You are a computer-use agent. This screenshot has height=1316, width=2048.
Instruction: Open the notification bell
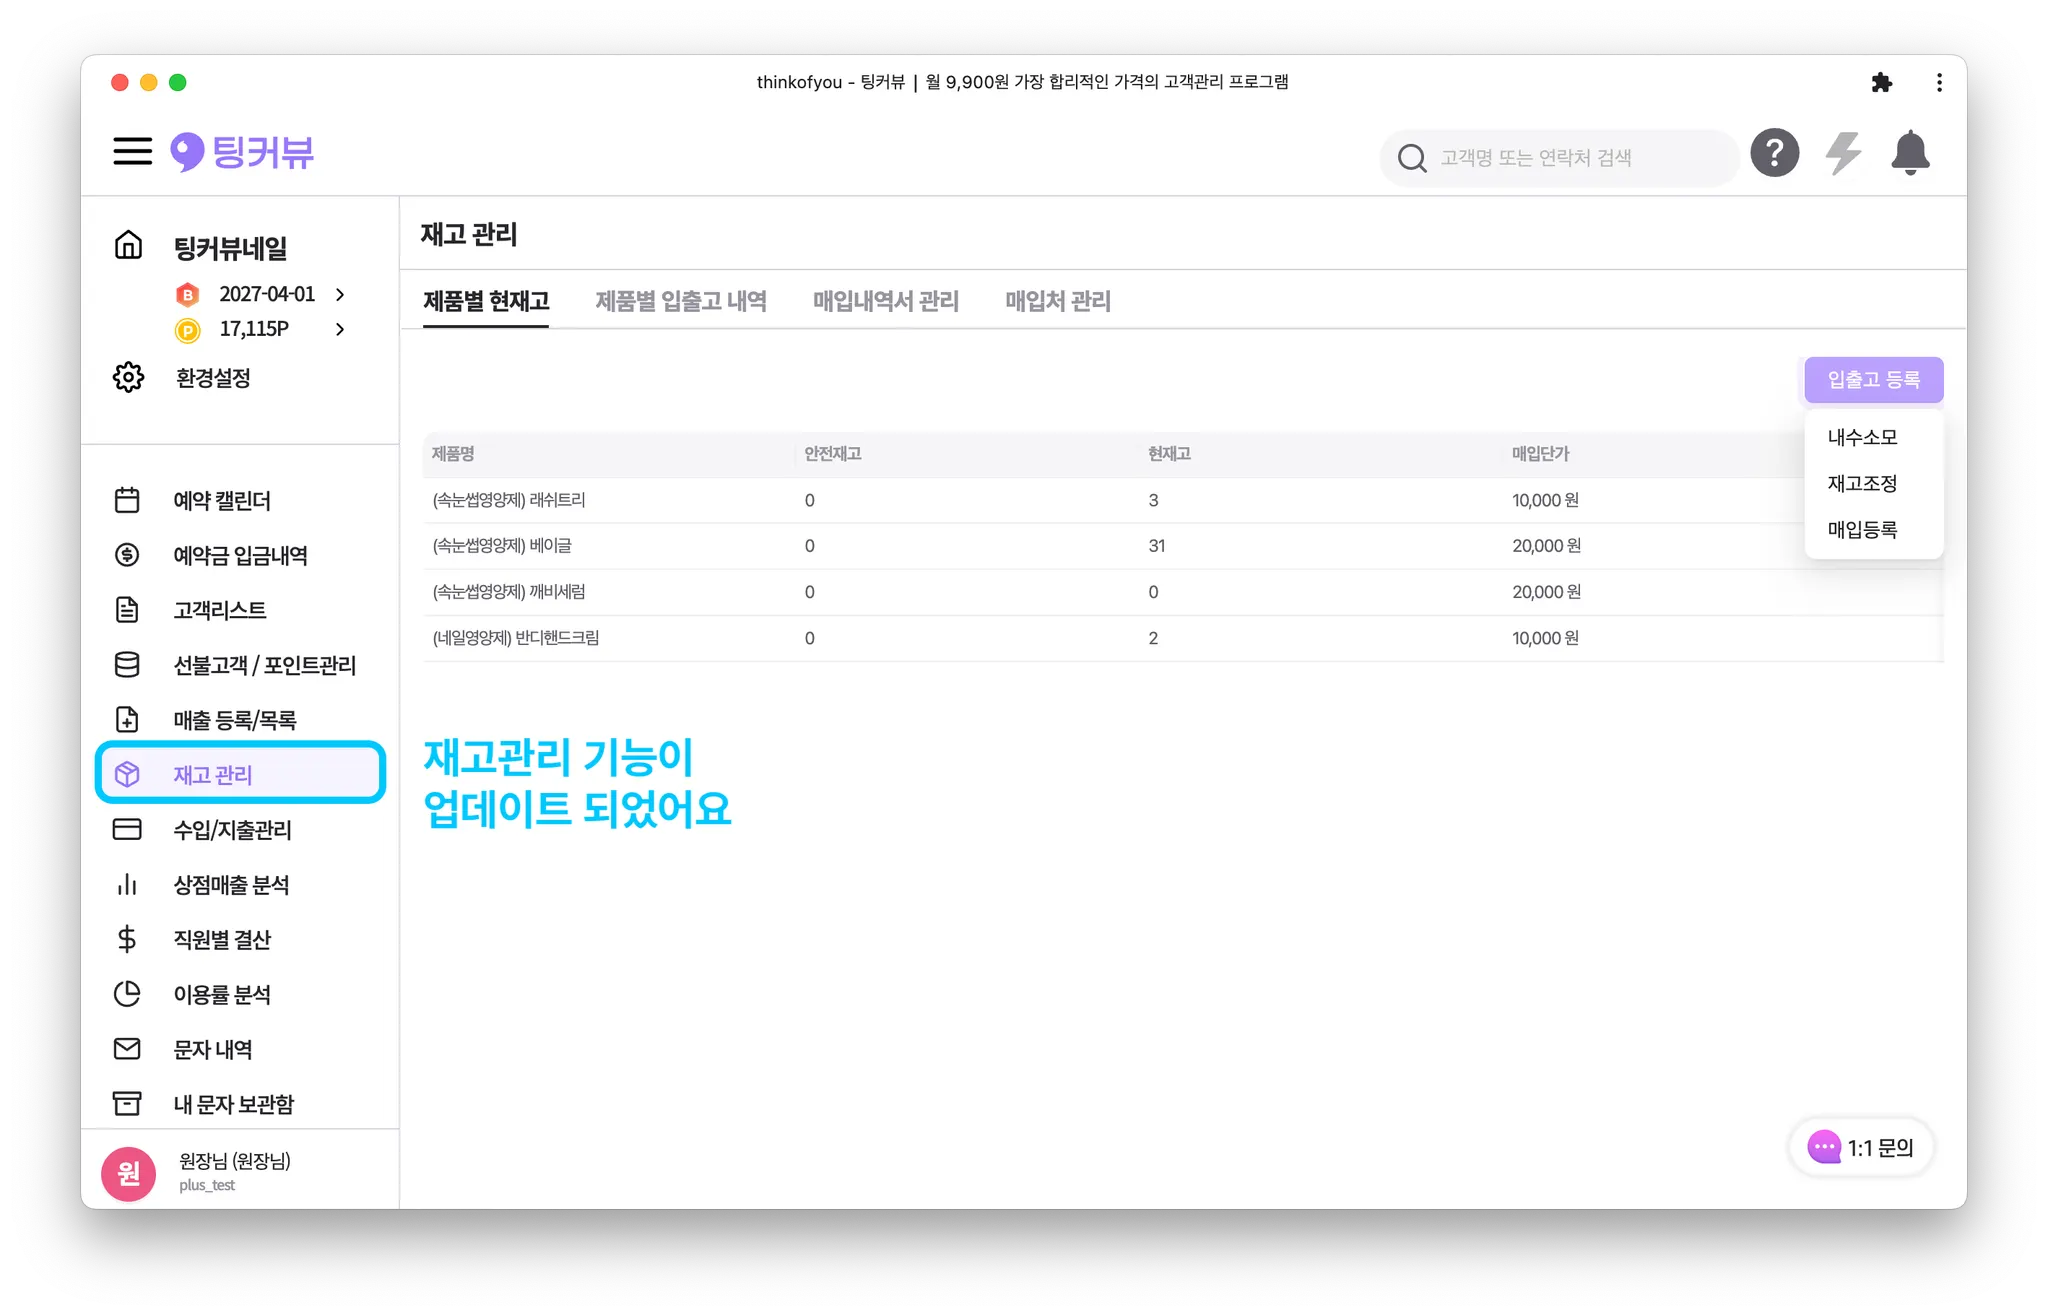[x=1910, y=153]
